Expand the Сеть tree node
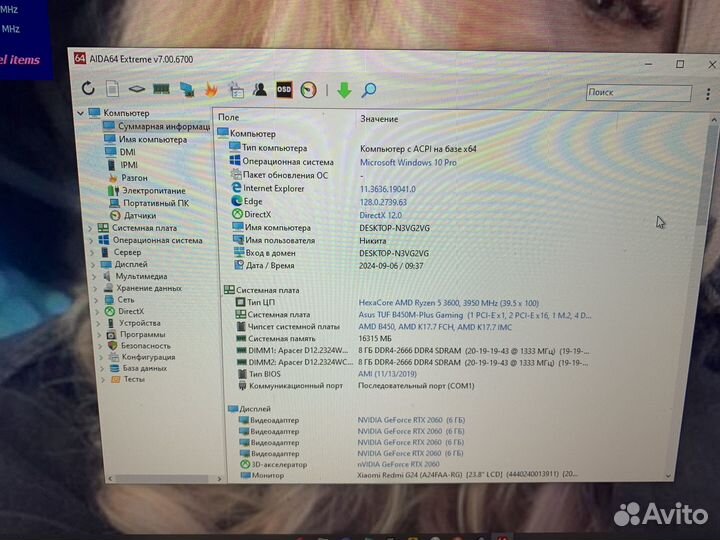 [x=96, y=300]
